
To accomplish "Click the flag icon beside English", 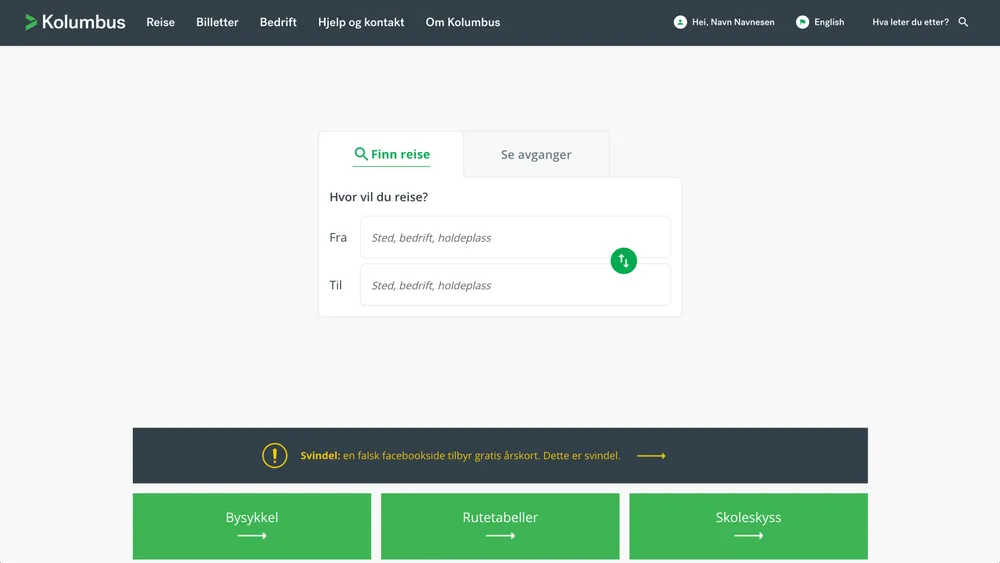I will (802, 22).
